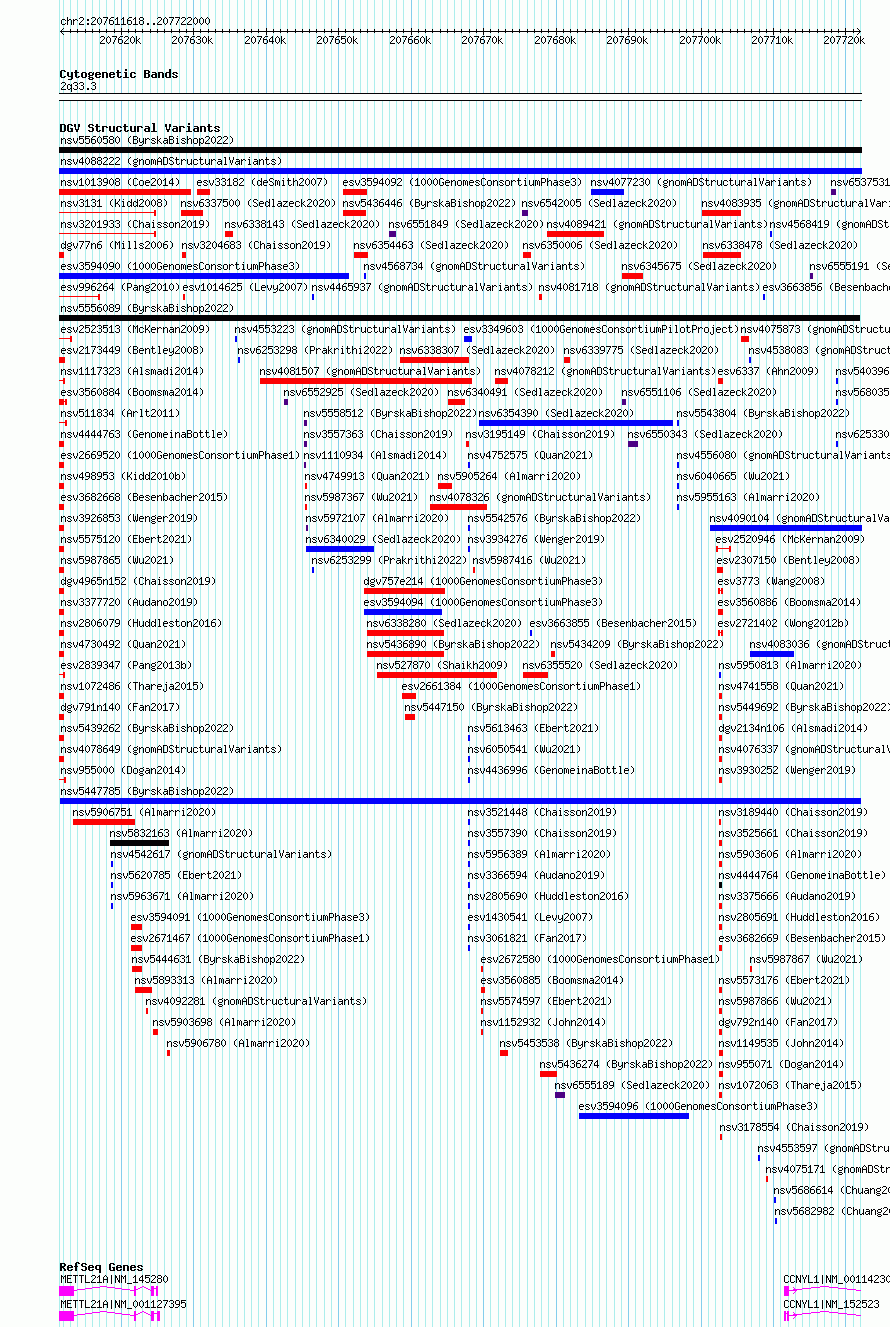Click nsv1013908 (Coe2014) variant label
Screen dimensions: 890x1327
point(120,182)
